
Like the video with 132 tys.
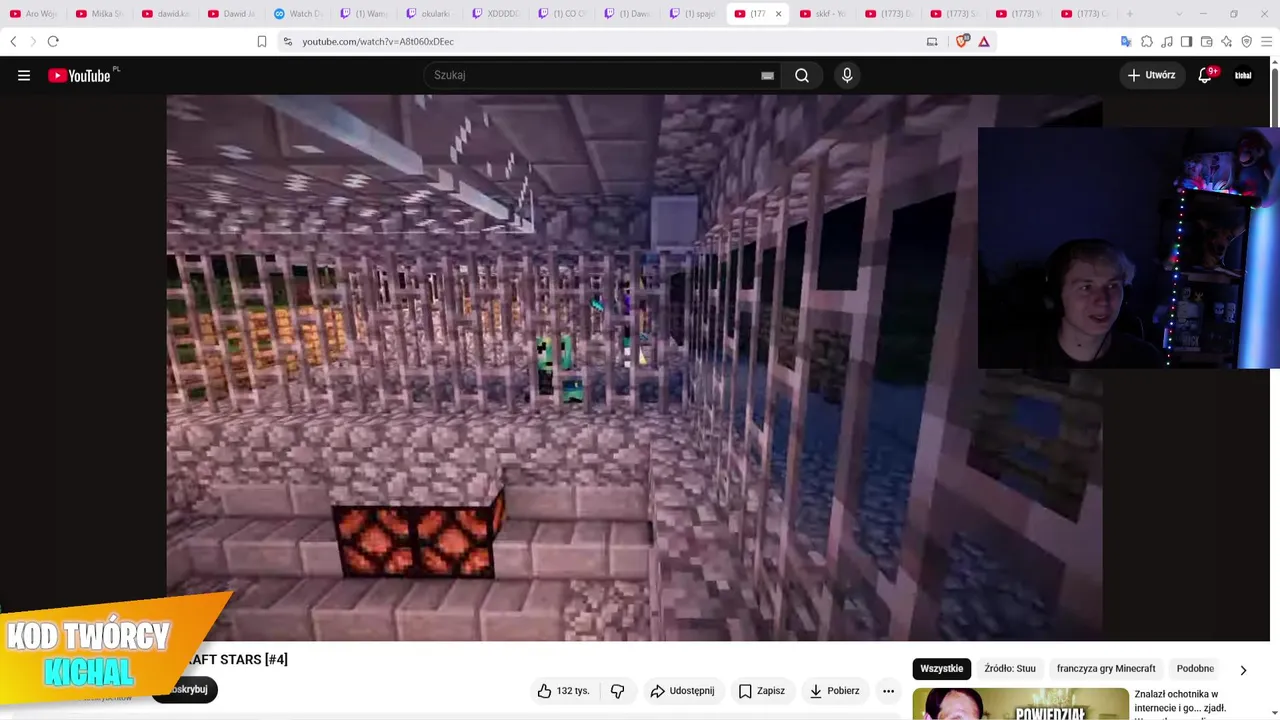tap(563, 691)
